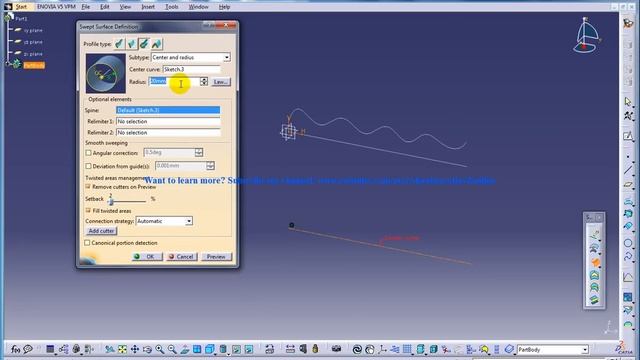Enable Deviation from guide(s) checkbox
640x360 pixels.
[88, 166]
